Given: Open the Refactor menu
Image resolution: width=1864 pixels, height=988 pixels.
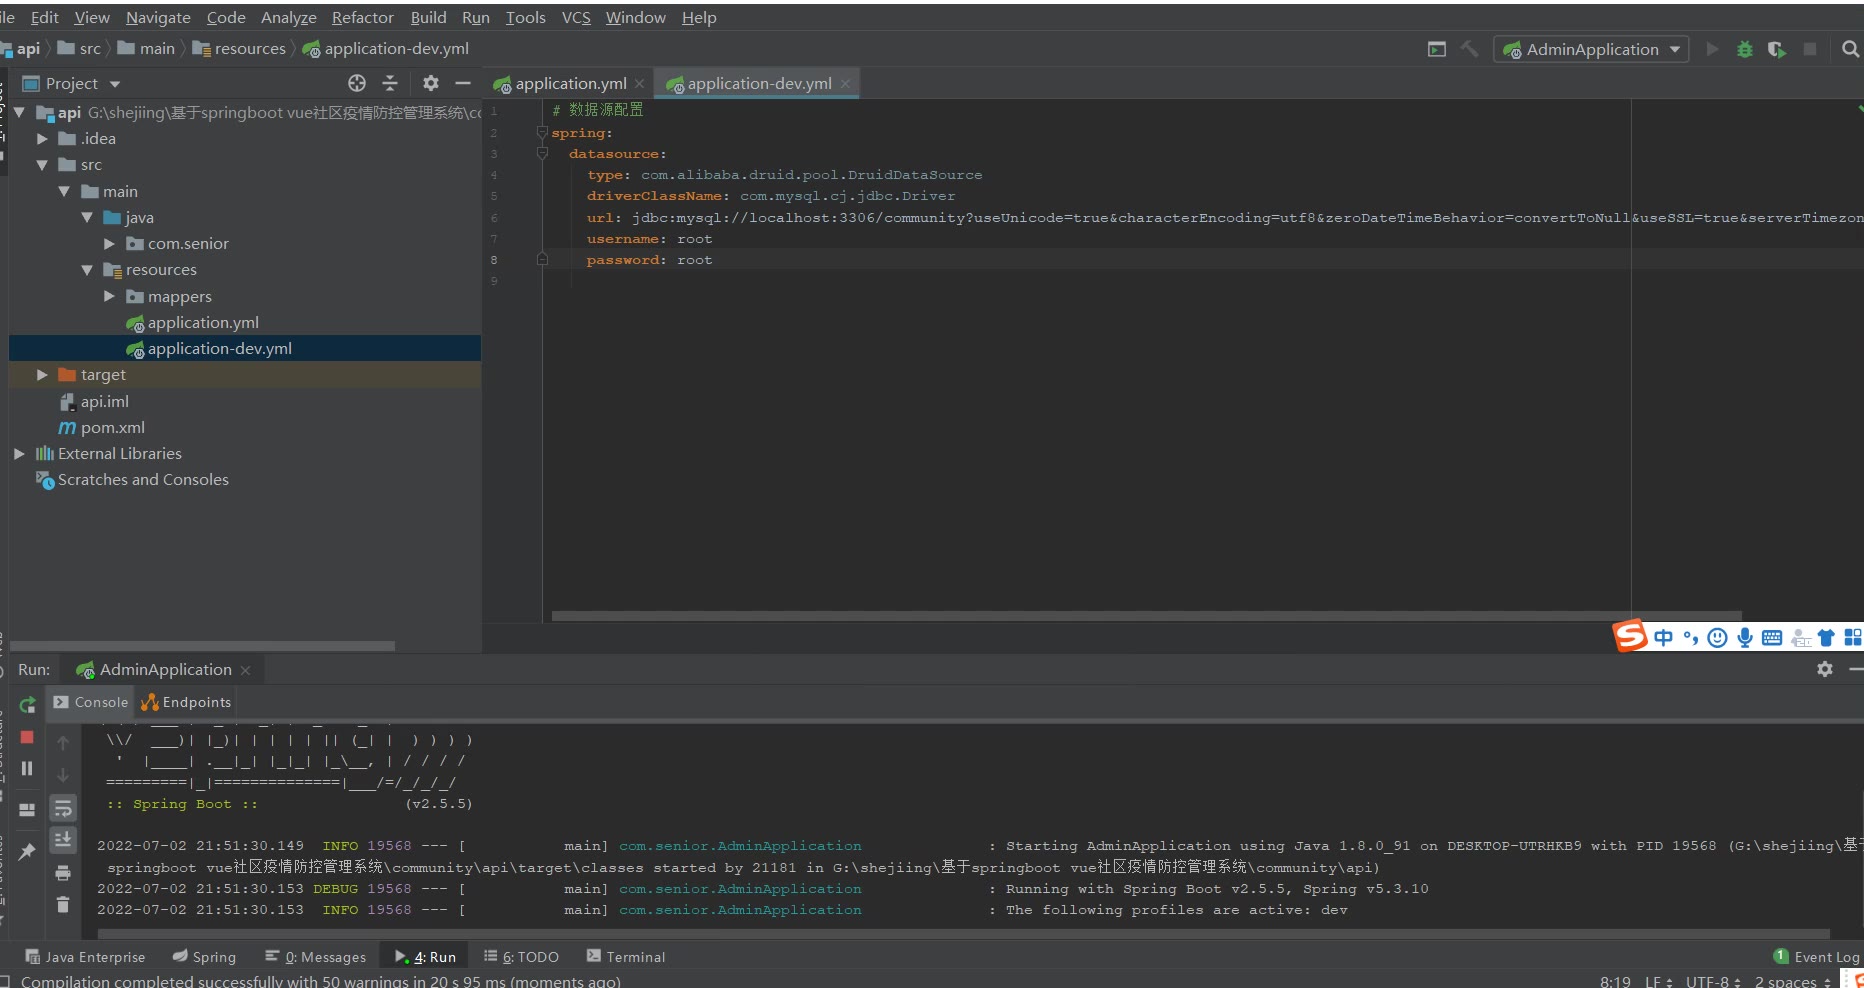Looking at the screenshot, I should tap(362, 17).
